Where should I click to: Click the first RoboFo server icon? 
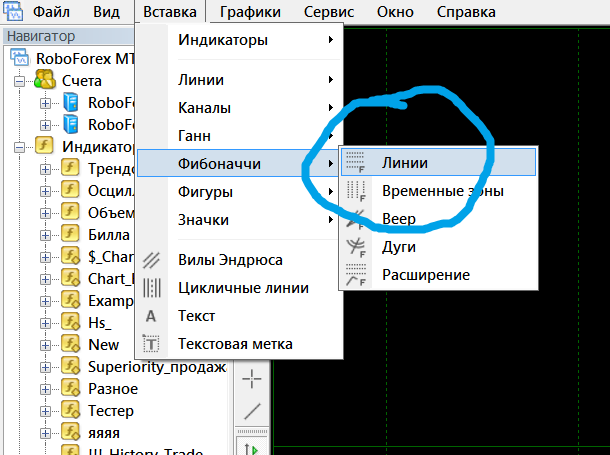(x=70, y=103)
